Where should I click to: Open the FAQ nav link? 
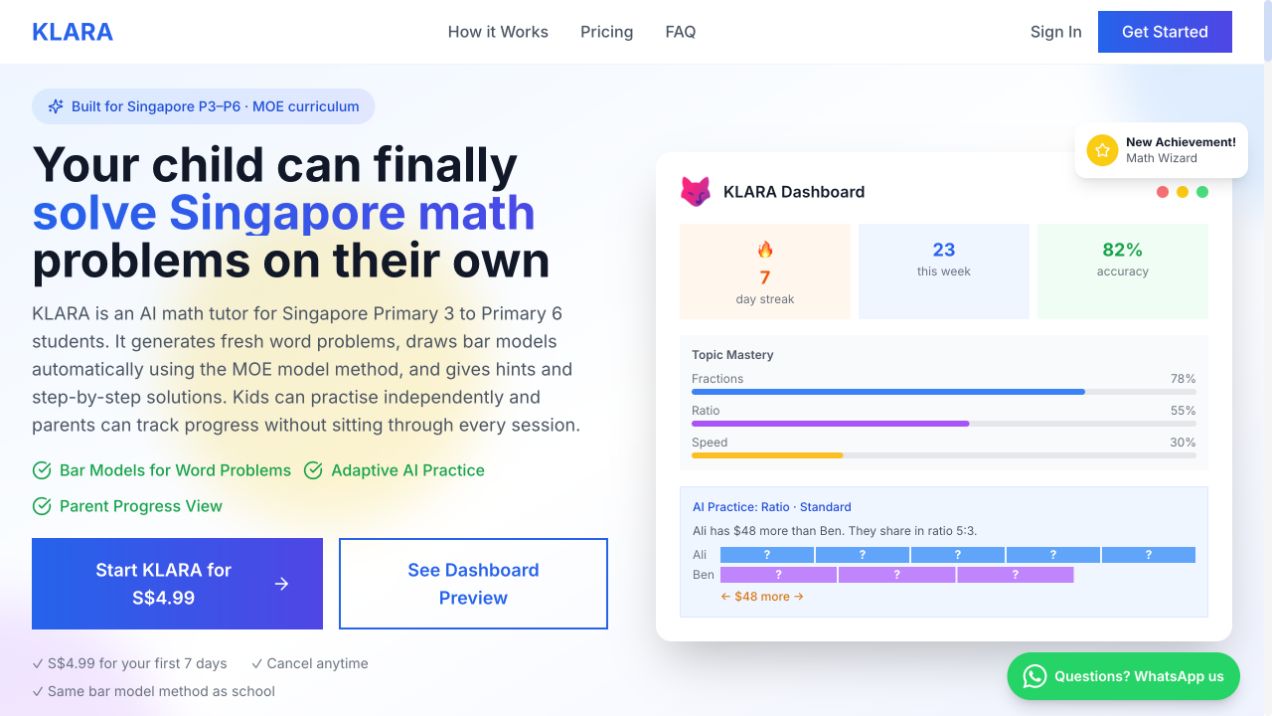click(x=680, y=32)
